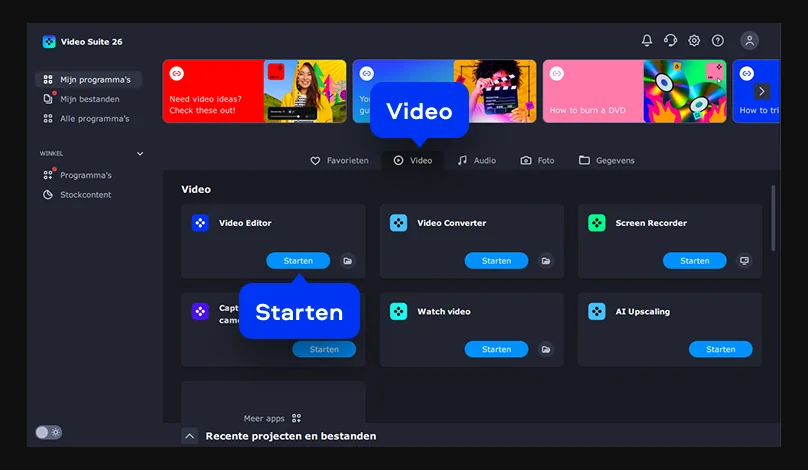The width and height of the screenshot is (808, 470).
Task: Open the help question mark icon
Action: click(718, 40)
